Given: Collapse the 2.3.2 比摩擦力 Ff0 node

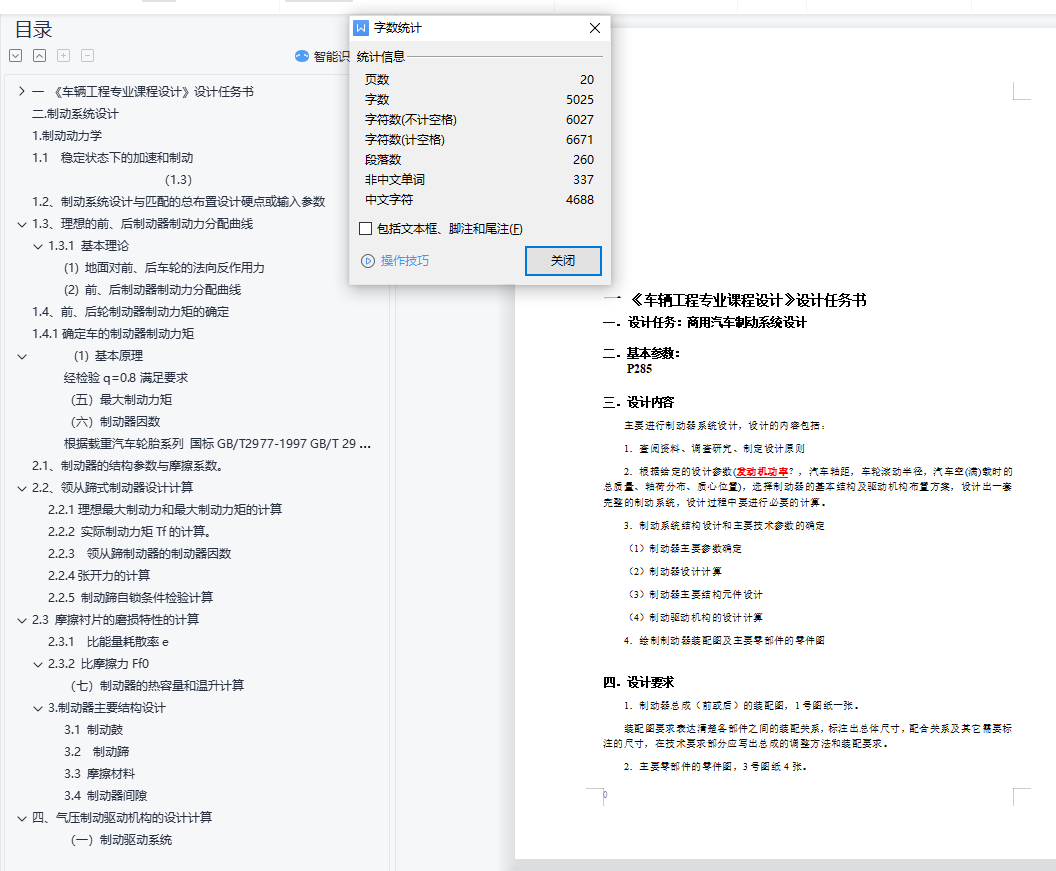Looking at the screenshot, I should click(38, 664).
